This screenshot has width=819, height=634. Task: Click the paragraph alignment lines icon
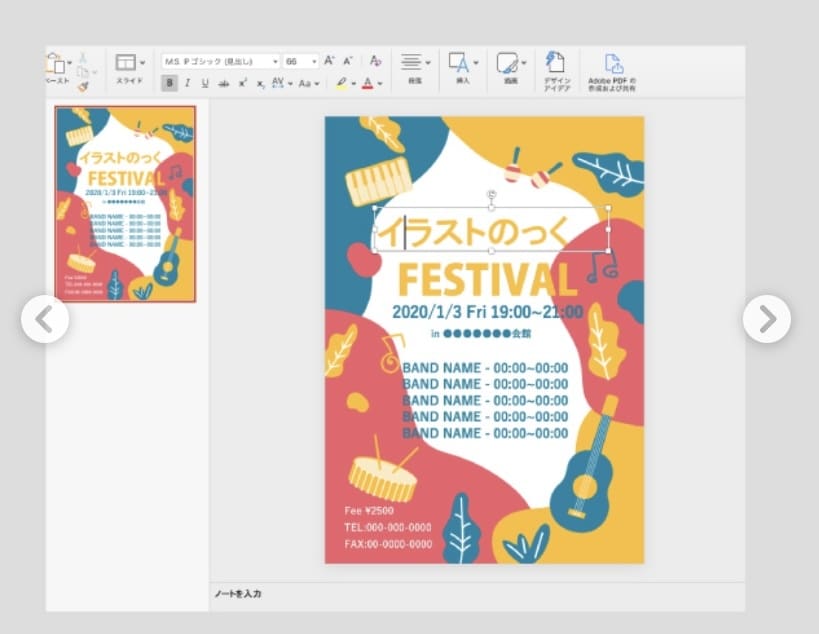click(x=411, y=62)
